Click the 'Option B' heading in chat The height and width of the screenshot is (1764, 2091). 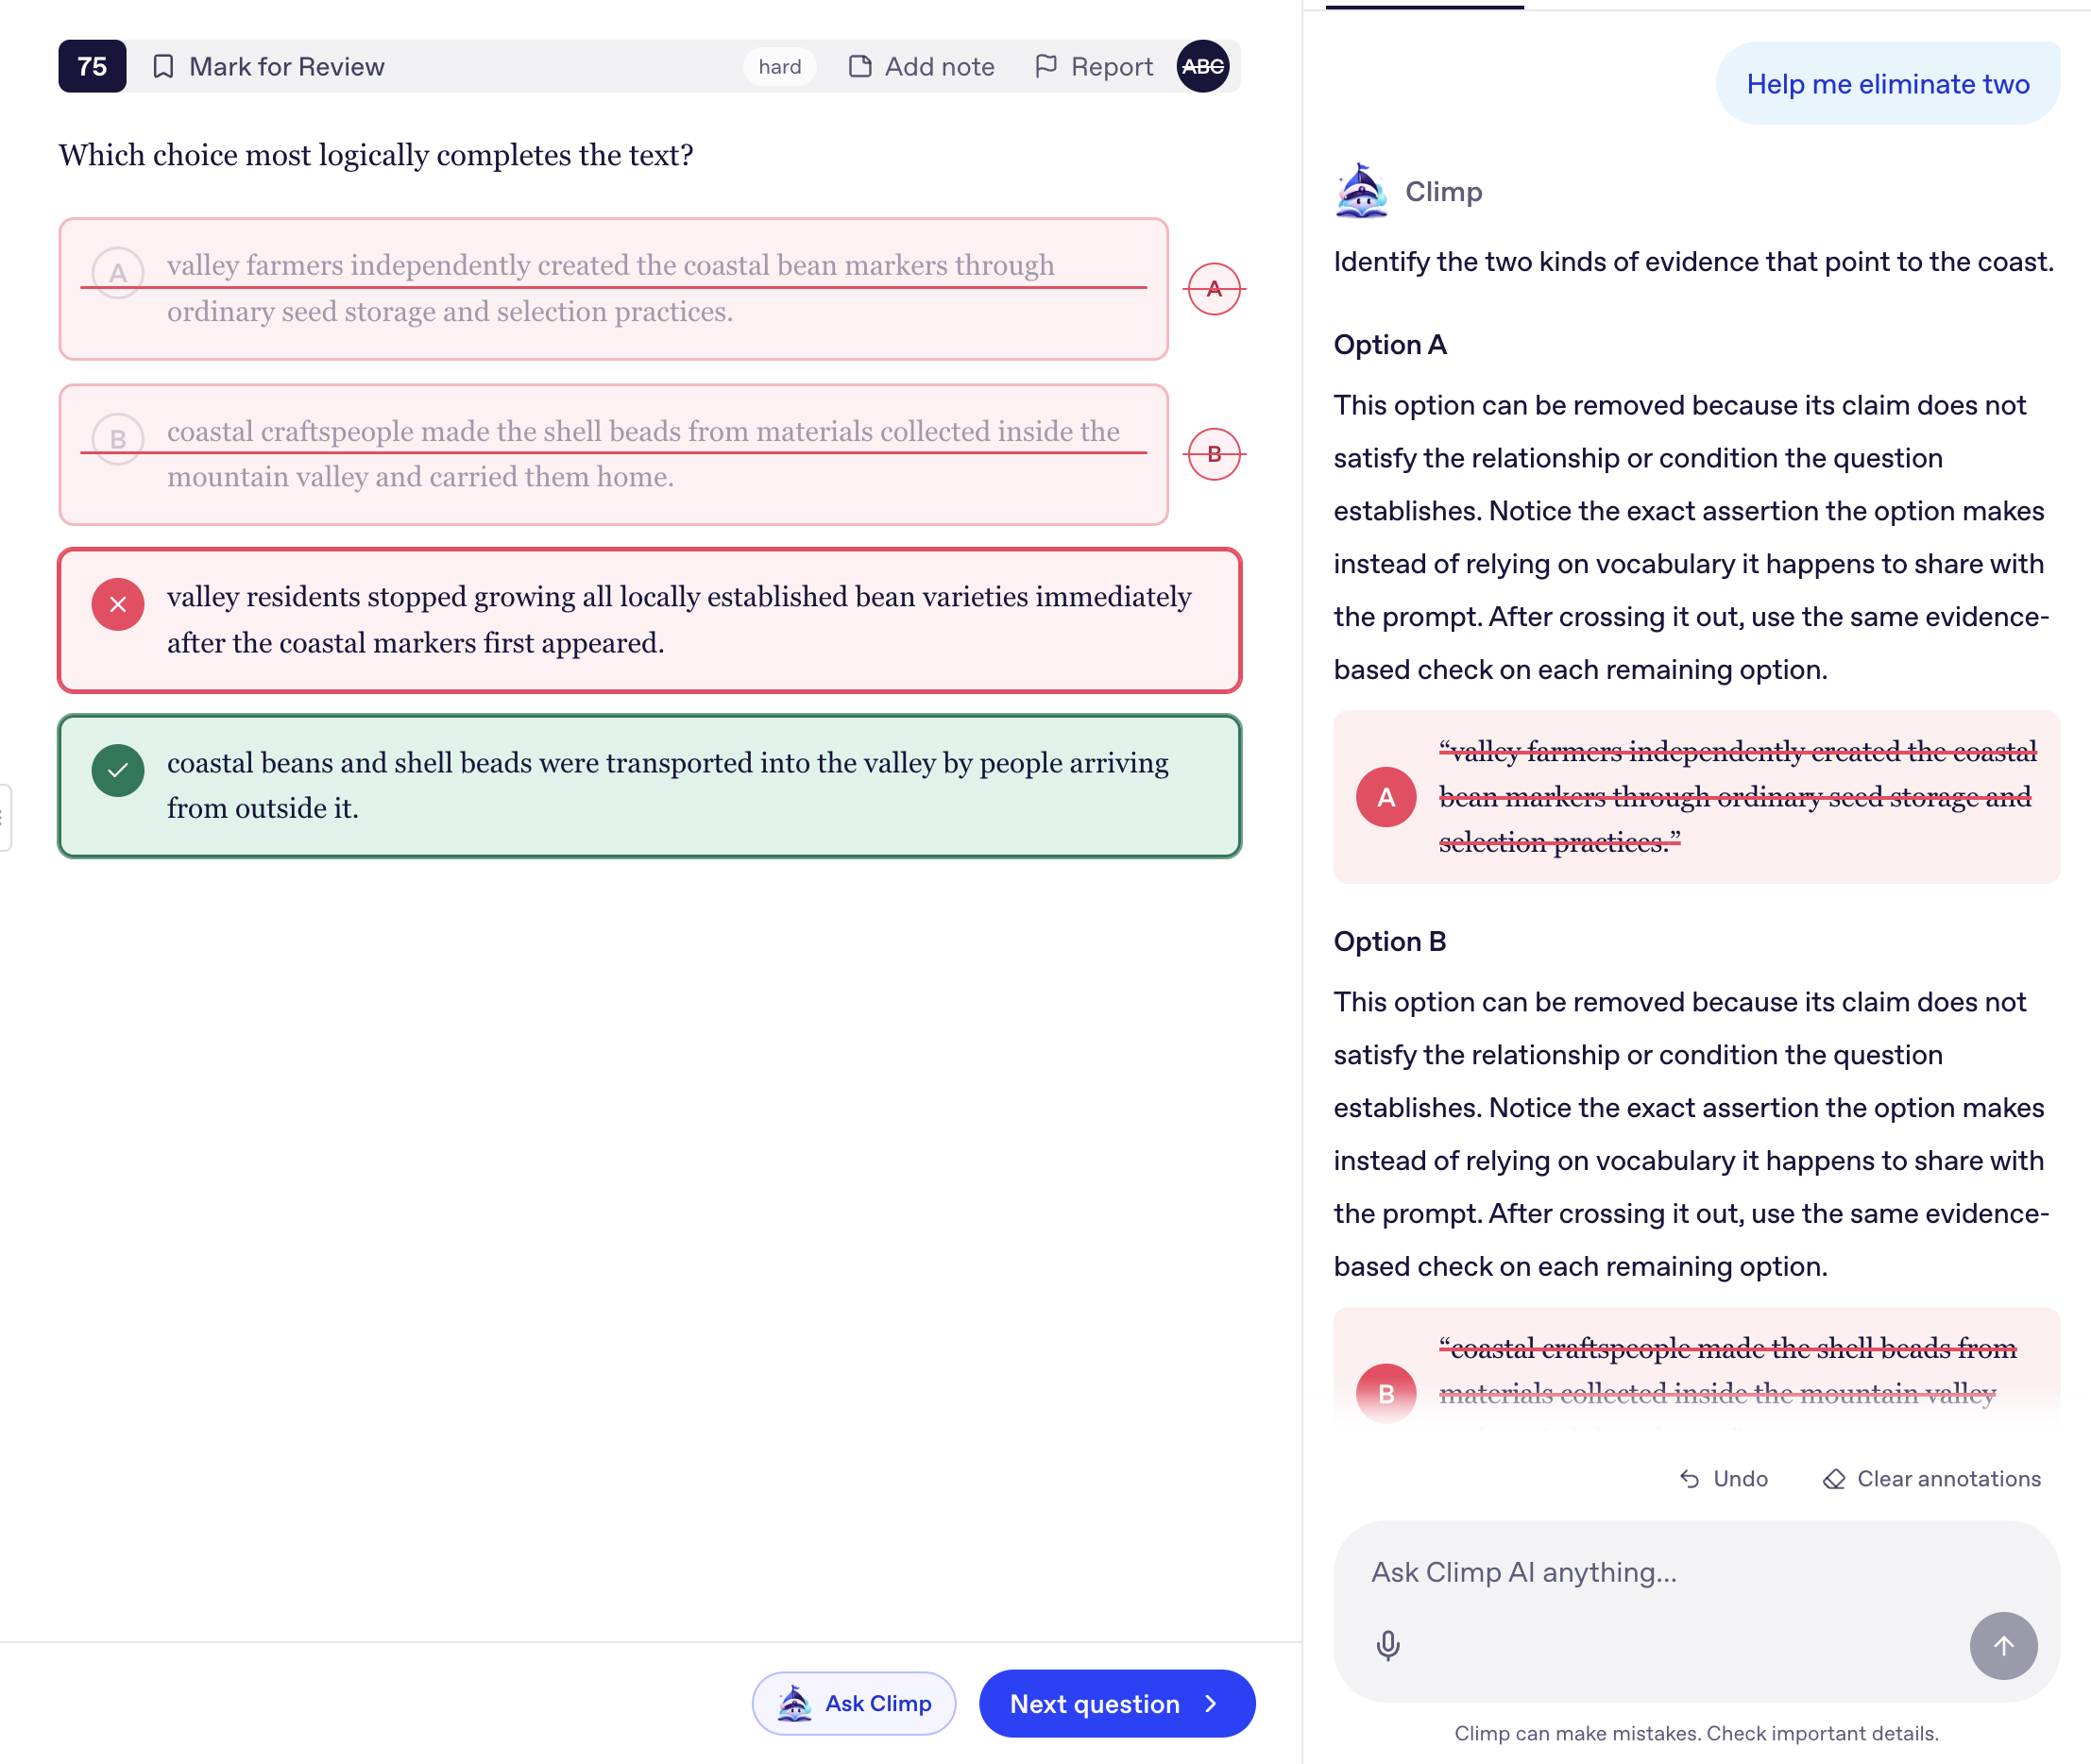point(1389,941)
